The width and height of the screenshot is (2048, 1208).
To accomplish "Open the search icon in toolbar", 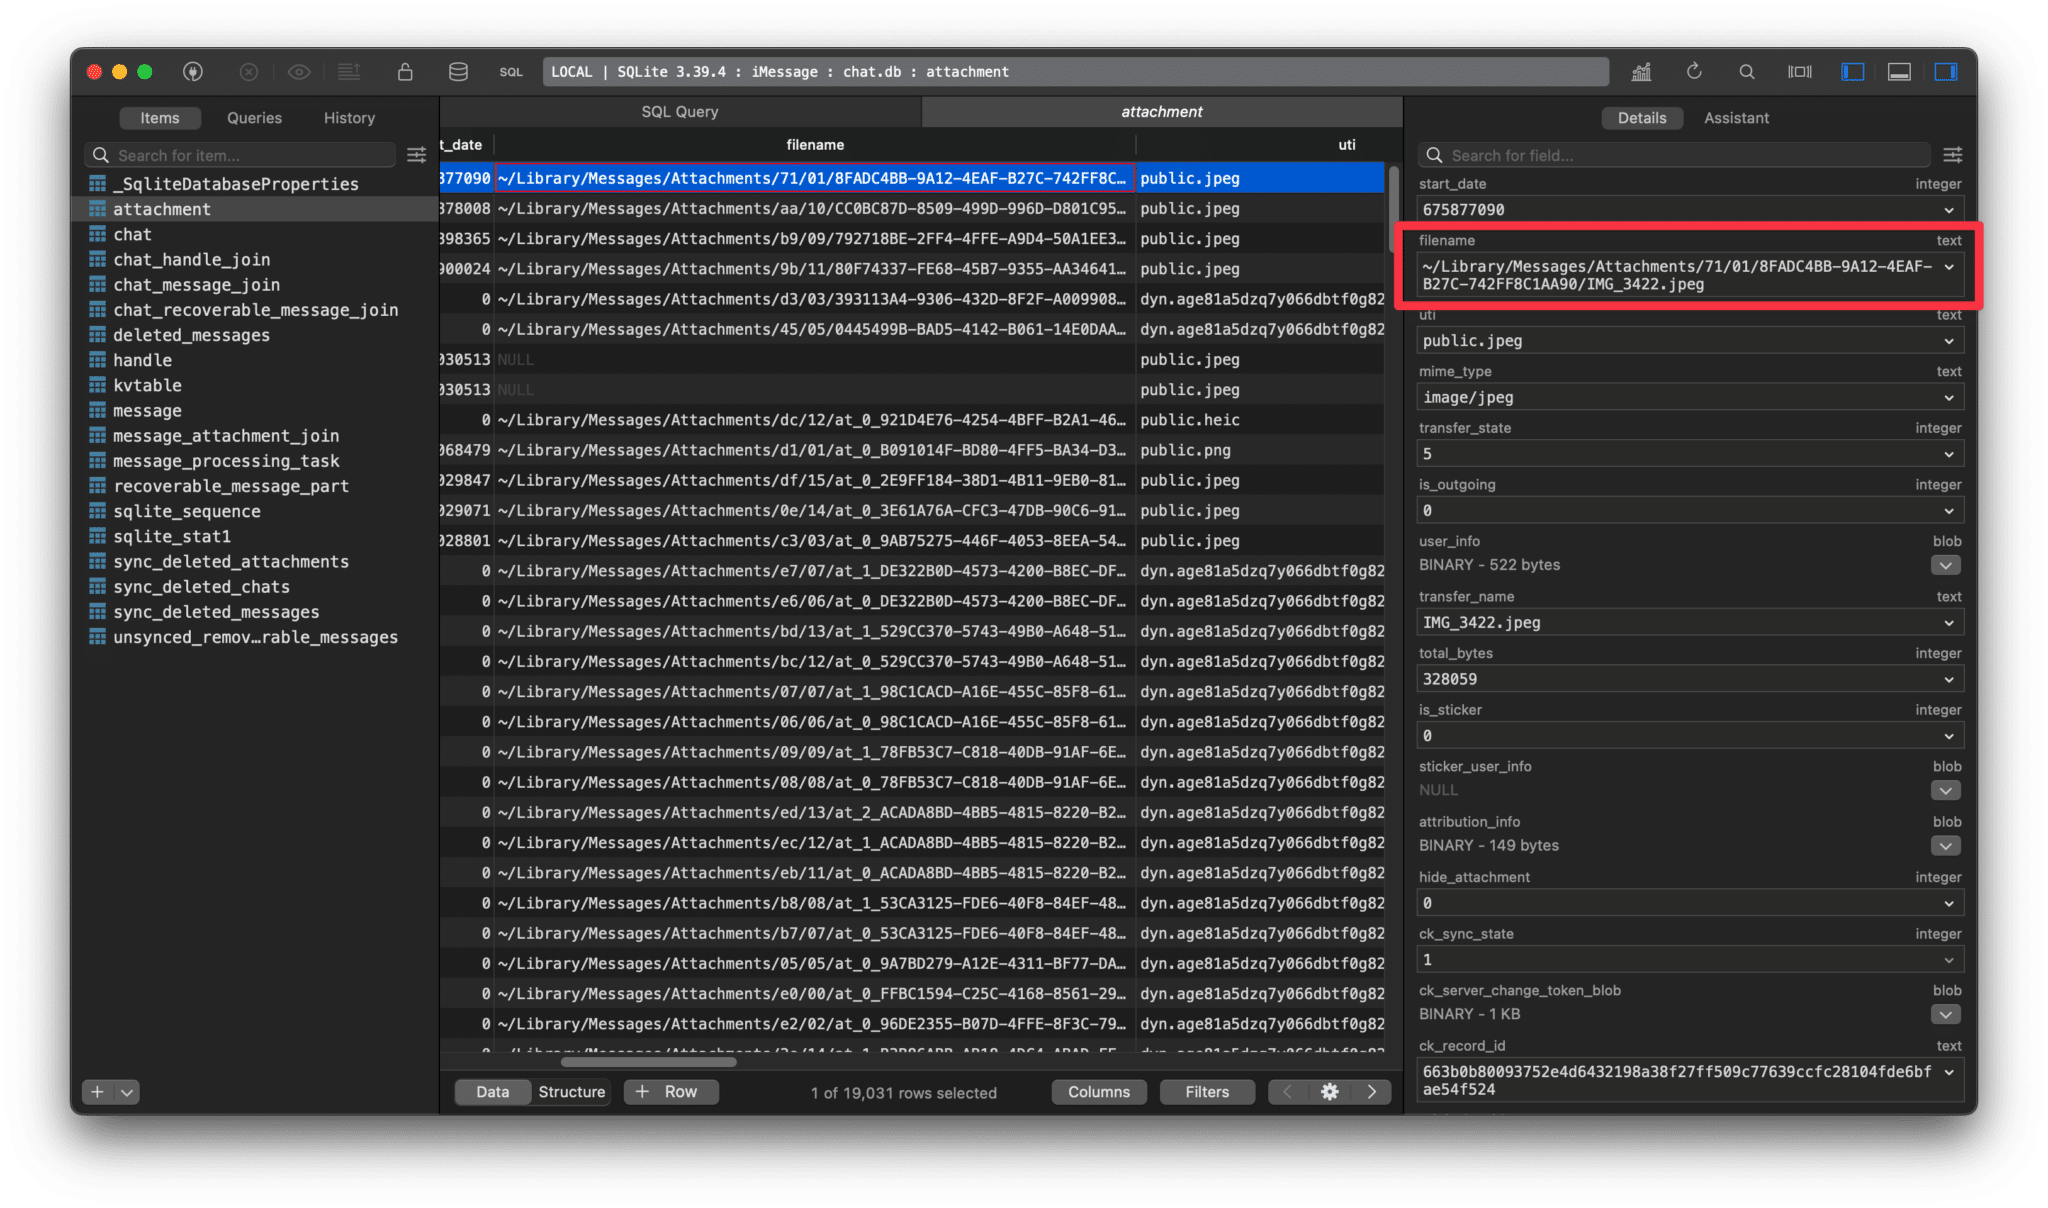I will [x=1747, y=71].
